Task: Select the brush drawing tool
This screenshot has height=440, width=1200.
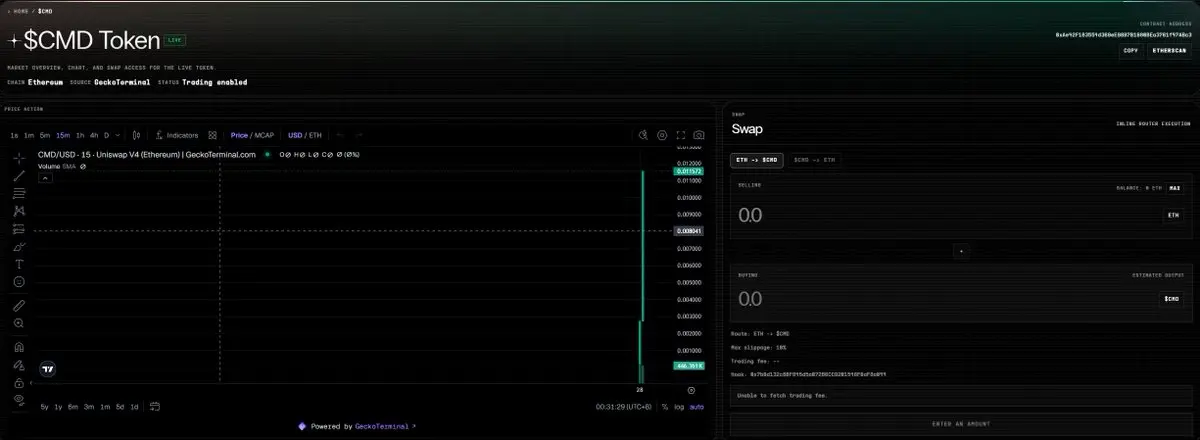Action: tap(19, 247)
